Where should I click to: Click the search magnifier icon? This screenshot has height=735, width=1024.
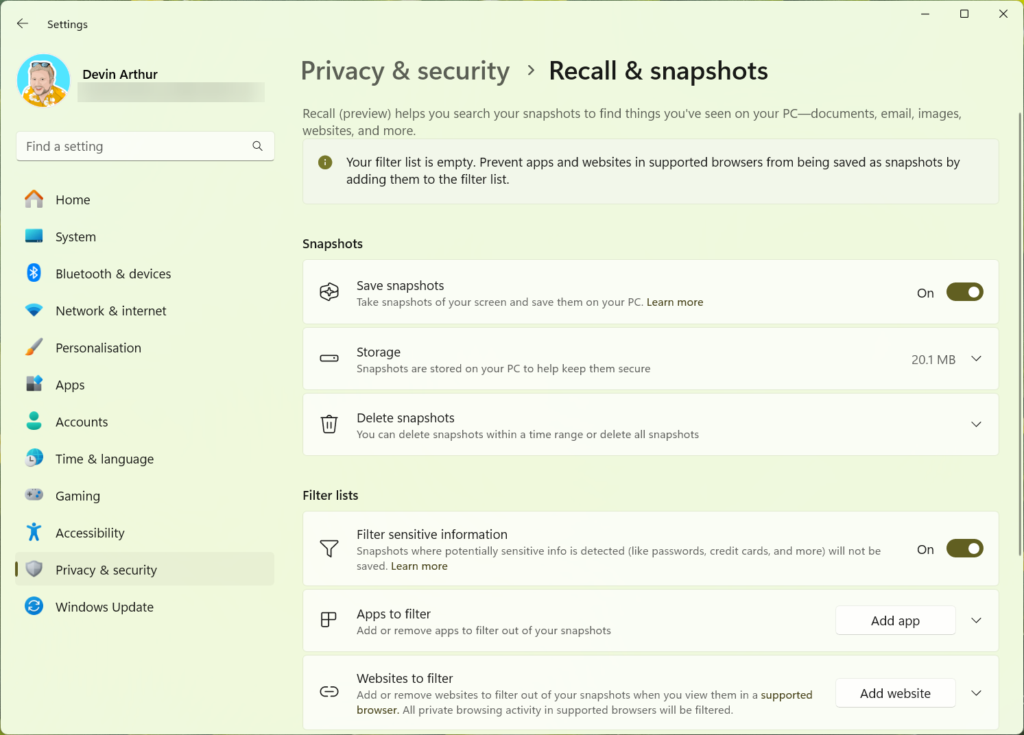click(257, 146)
